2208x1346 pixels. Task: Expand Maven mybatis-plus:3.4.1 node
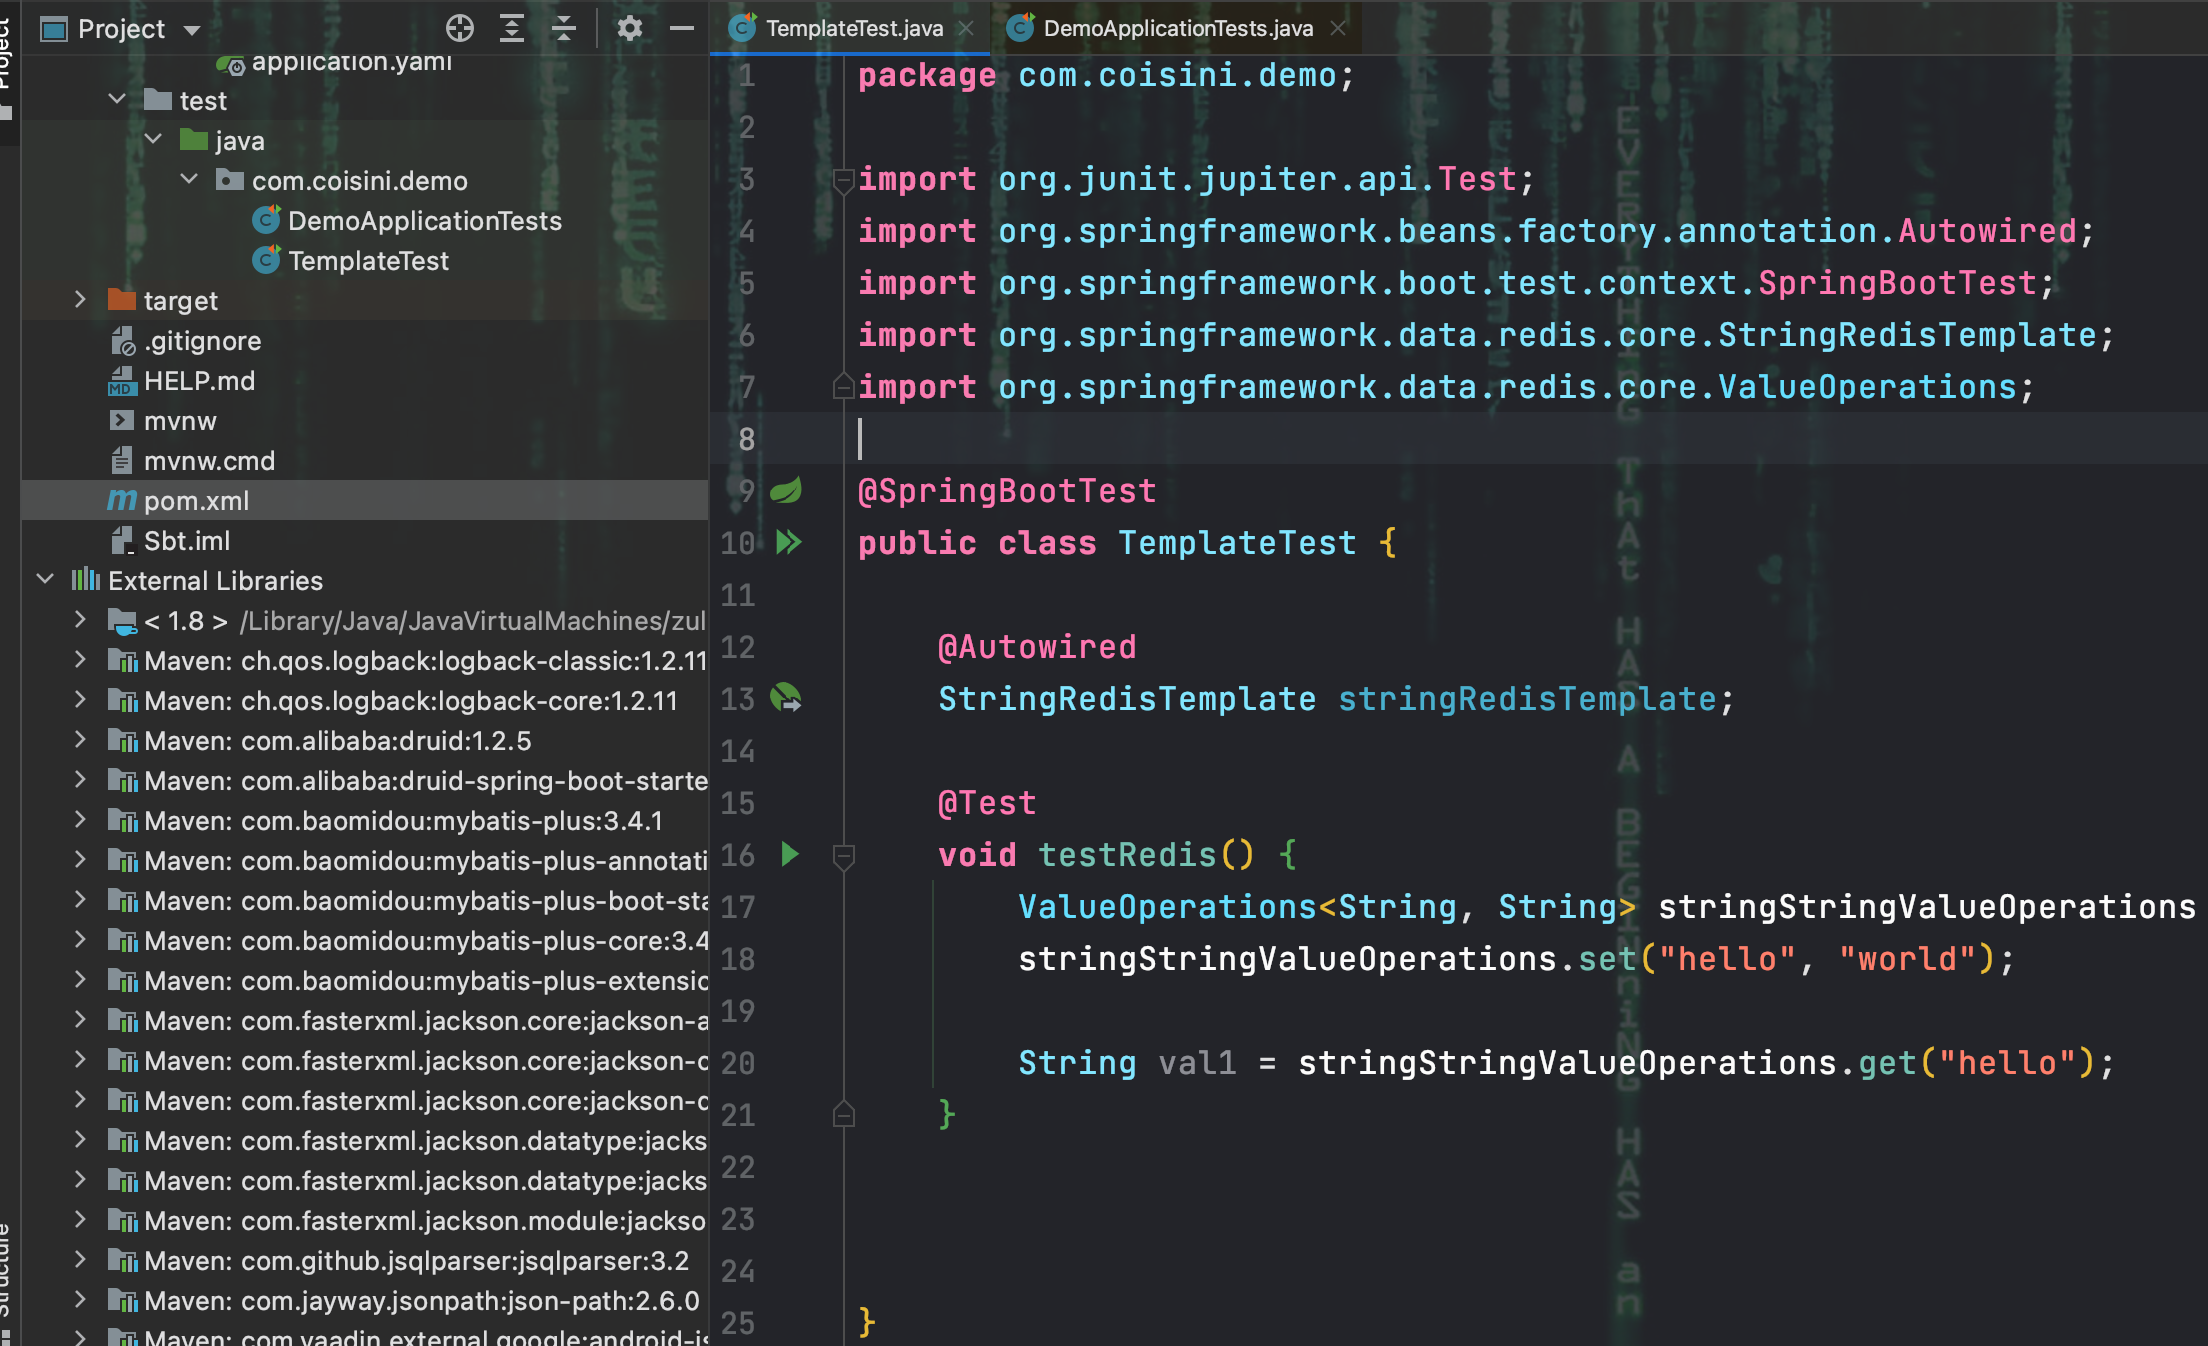[x=80, y=820]
